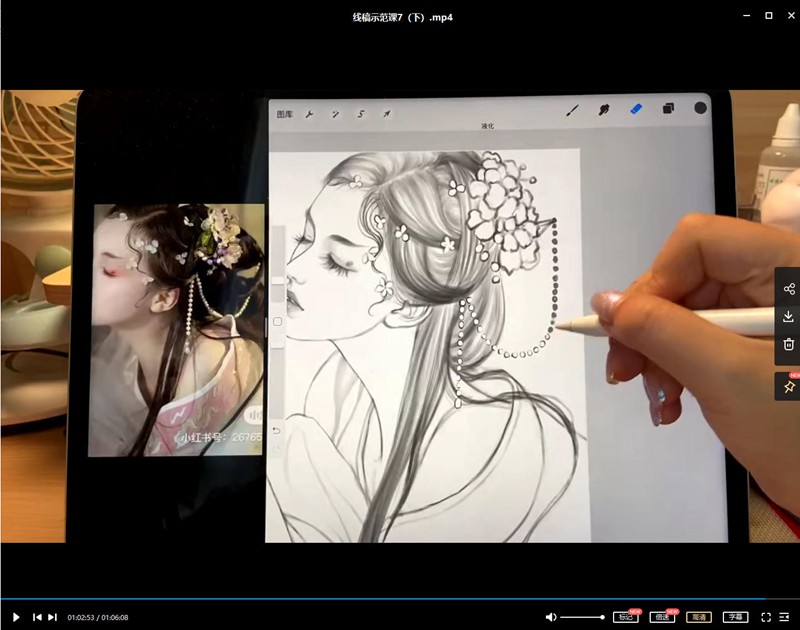Toggle 字幕 subtitles on
The height and width of the screenshot is (630, 800).
[736, 617]
